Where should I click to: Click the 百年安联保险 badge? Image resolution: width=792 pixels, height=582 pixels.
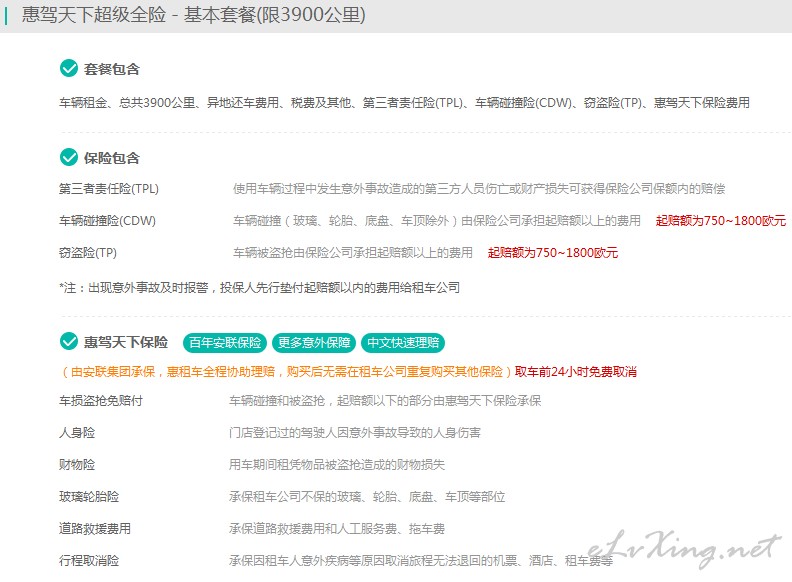225,343
